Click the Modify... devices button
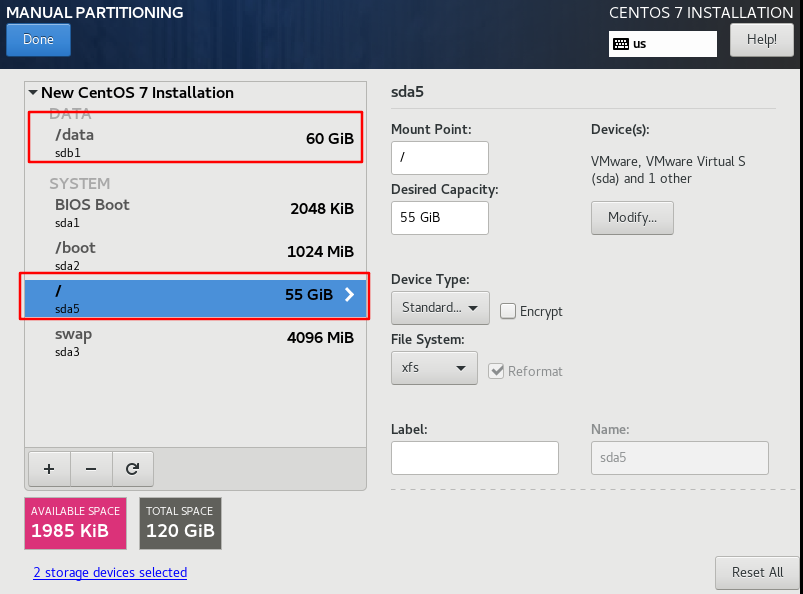The width and height of the screenshot is (803, 594). click(632, 217)
